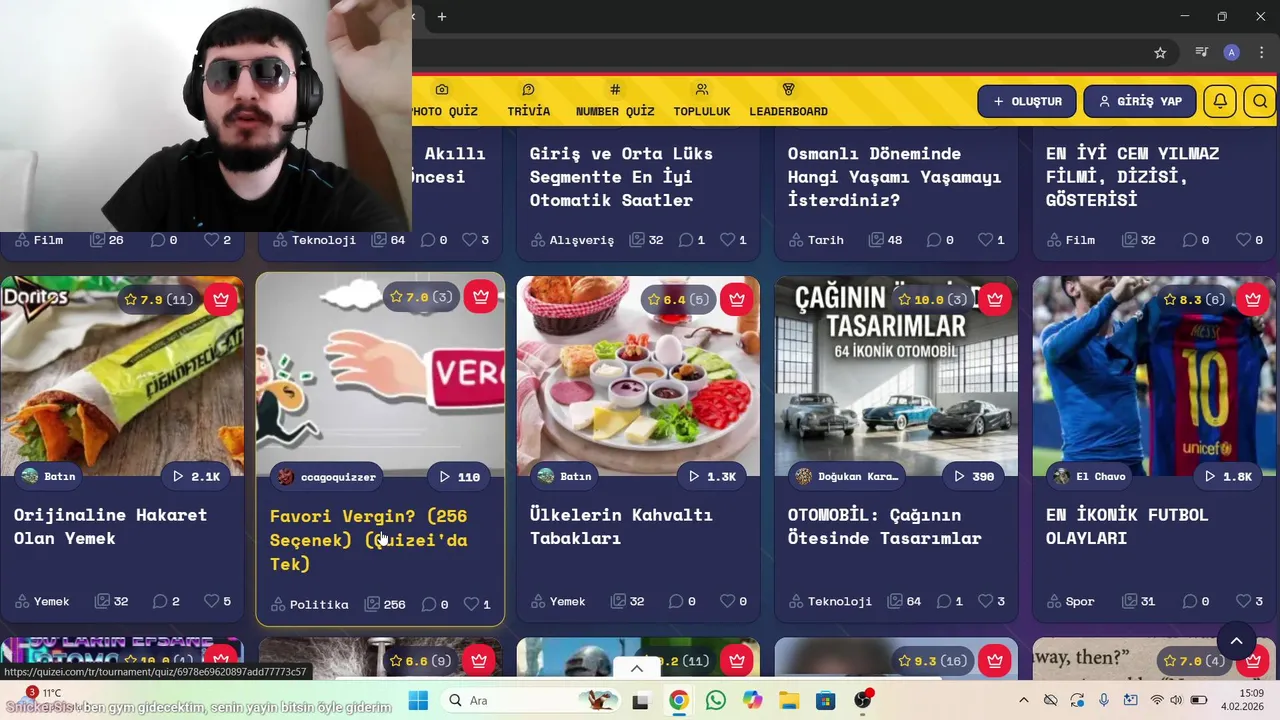Viewport: 1280px width, 720px height.
Task: Click crown icon on Messi quiz card
Action: coord(1253,298)
